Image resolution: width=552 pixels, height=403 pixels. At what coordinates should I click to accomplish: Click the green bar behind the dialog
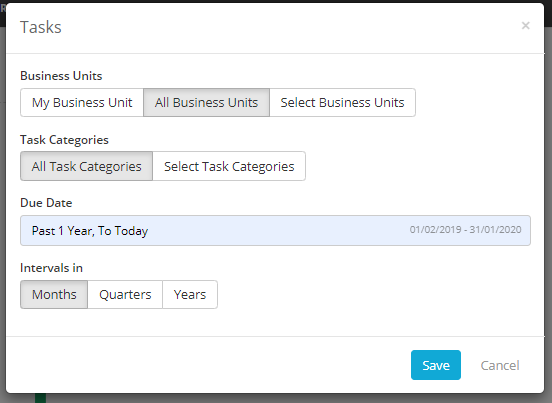40,398
